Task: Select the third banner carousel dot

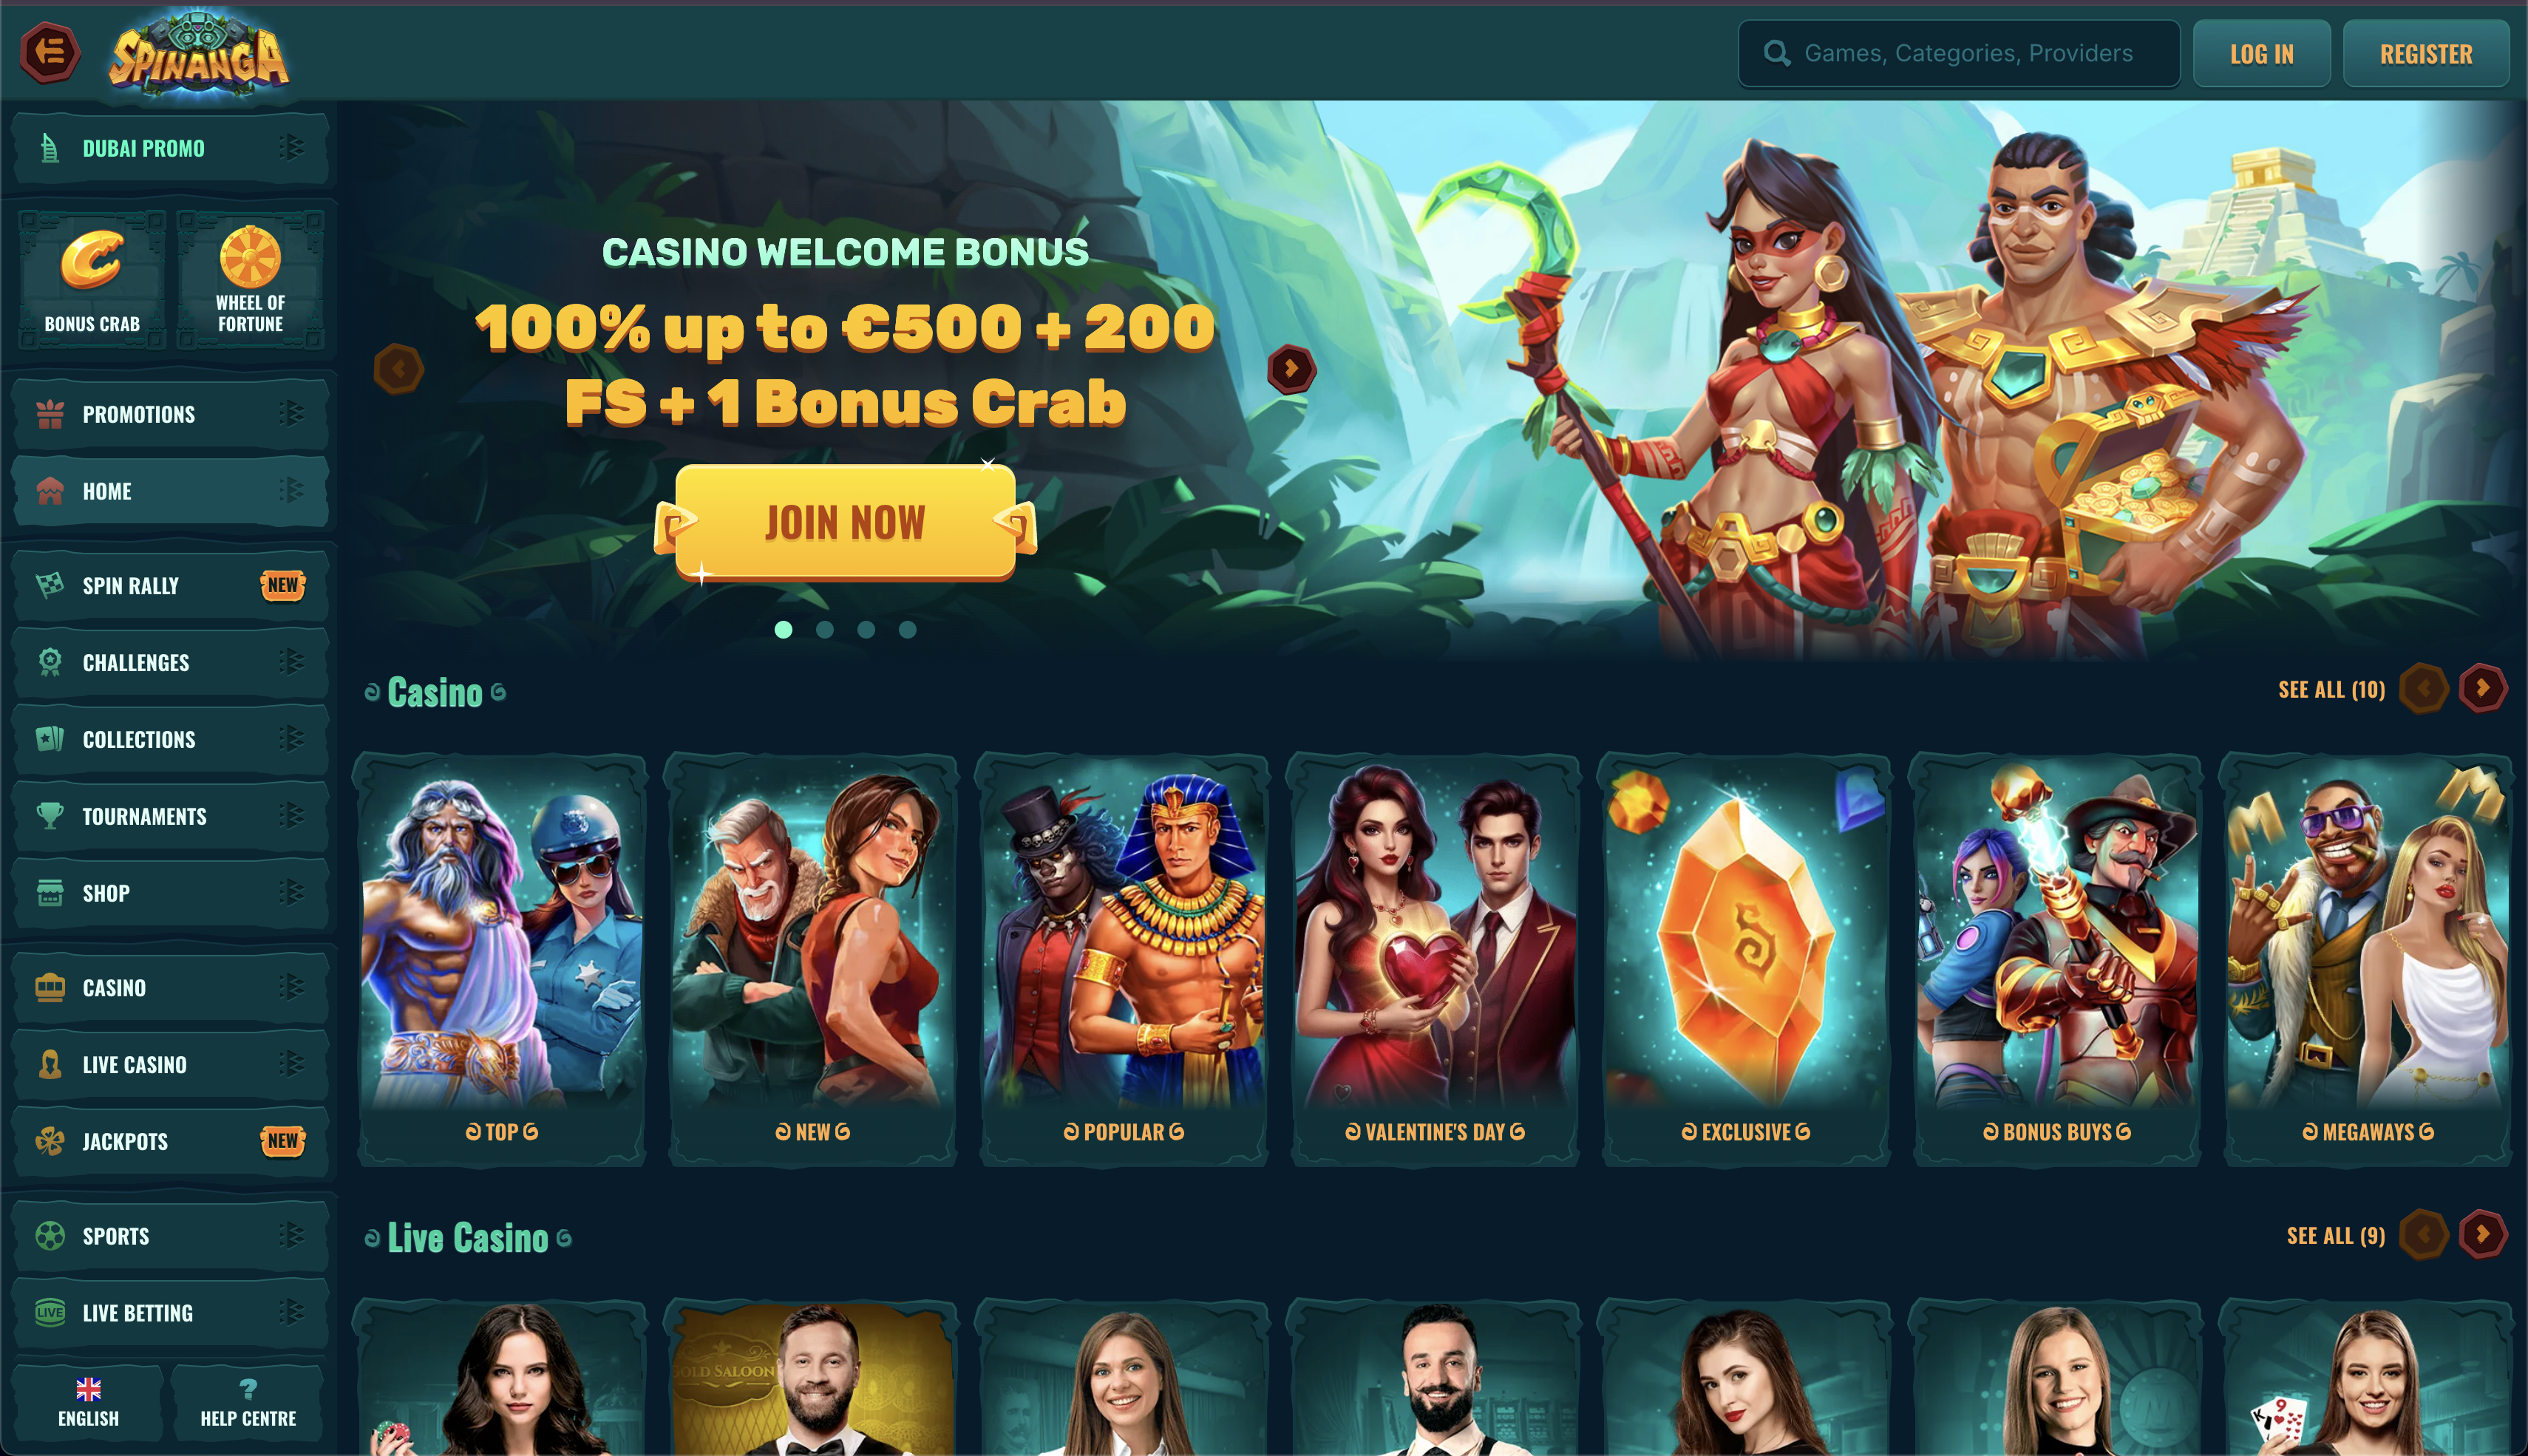Action: click(866, 629)
